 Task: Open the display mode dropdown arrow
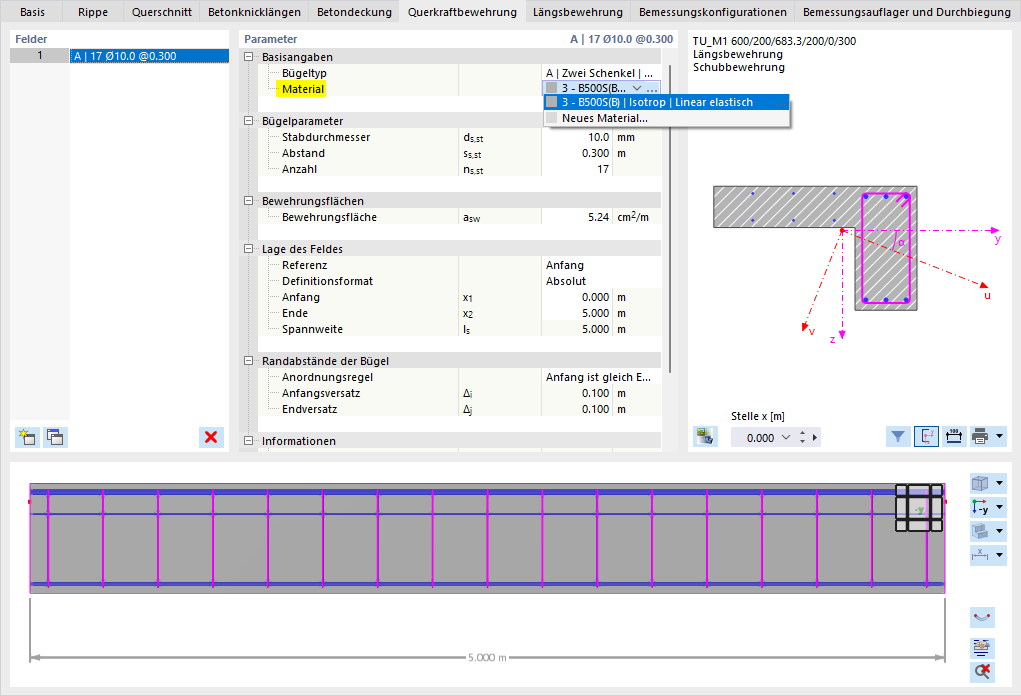coord(1000,531)
